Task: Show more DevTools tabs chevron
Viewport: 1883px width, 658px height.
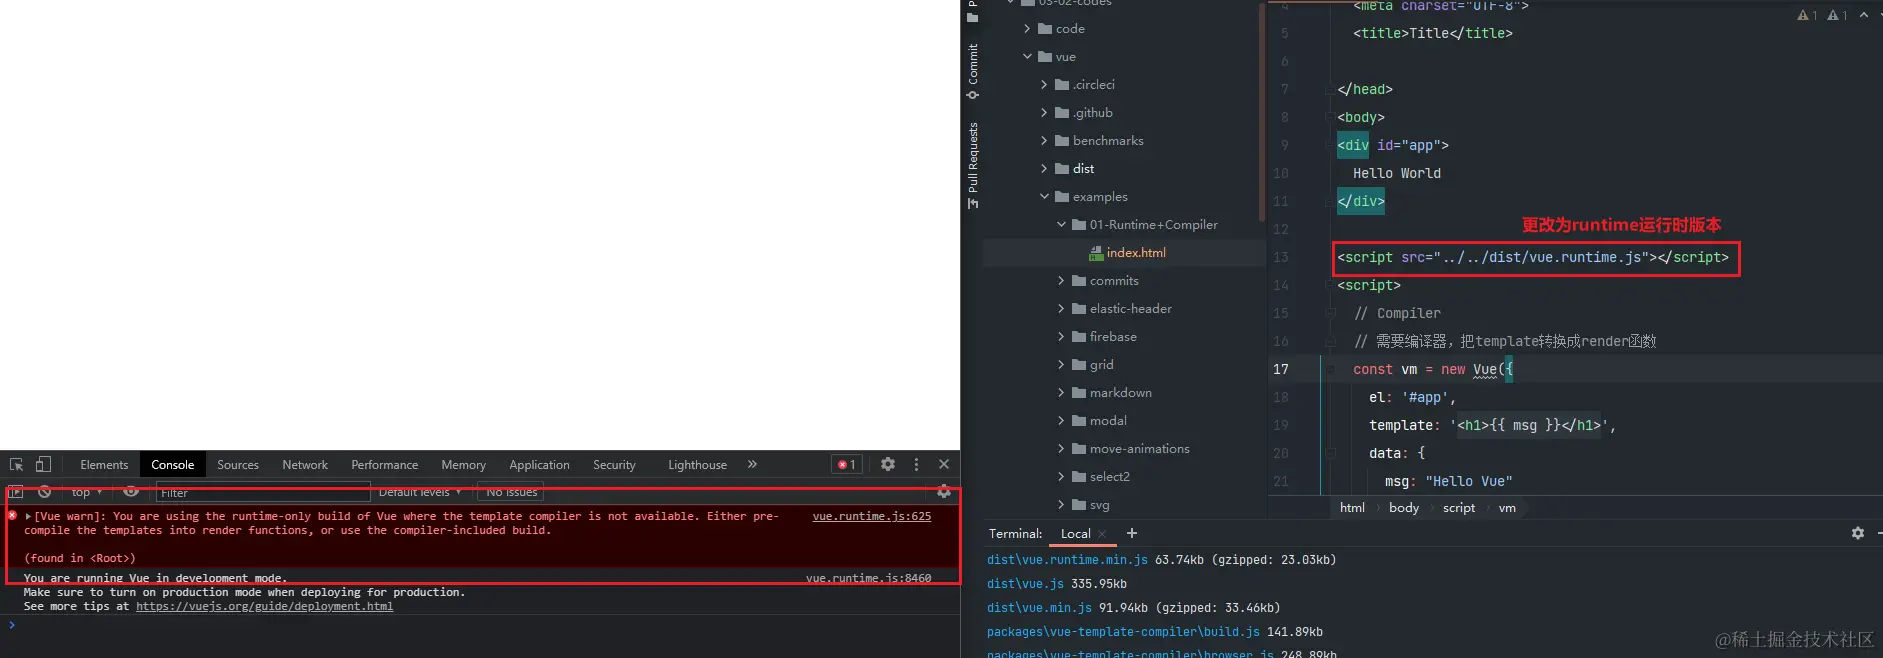Action: [x=752, y=464]
